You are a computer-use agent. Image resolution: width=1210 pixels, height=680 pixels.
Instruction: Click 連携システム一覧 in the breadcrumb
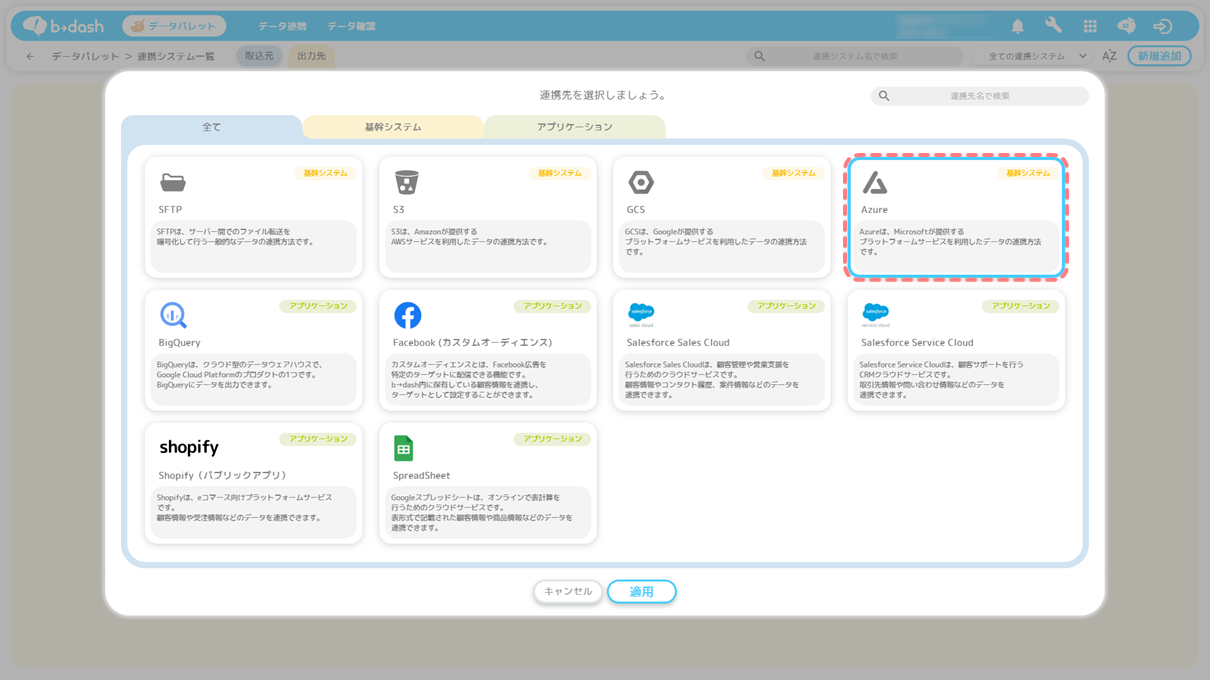[x=176, y=56]
